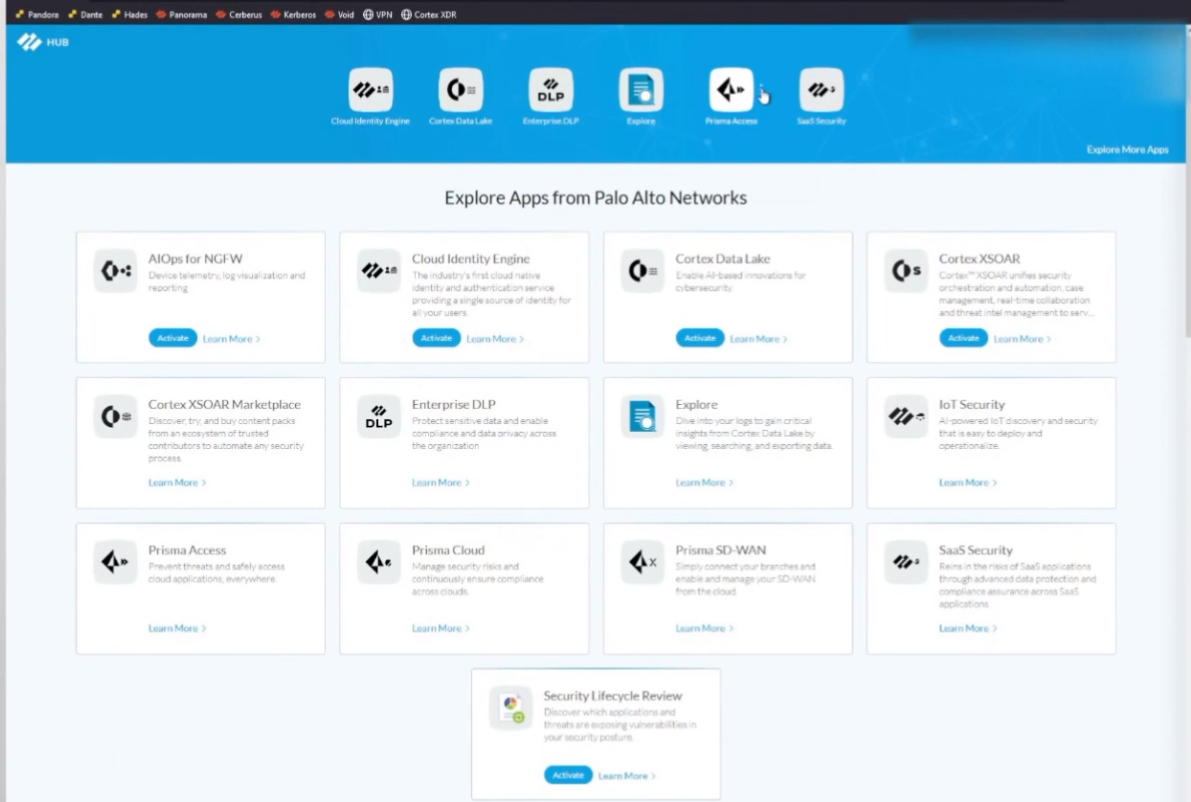
Task: Open the Cortex XDR bookmark
Action: [x=428, y=14]
